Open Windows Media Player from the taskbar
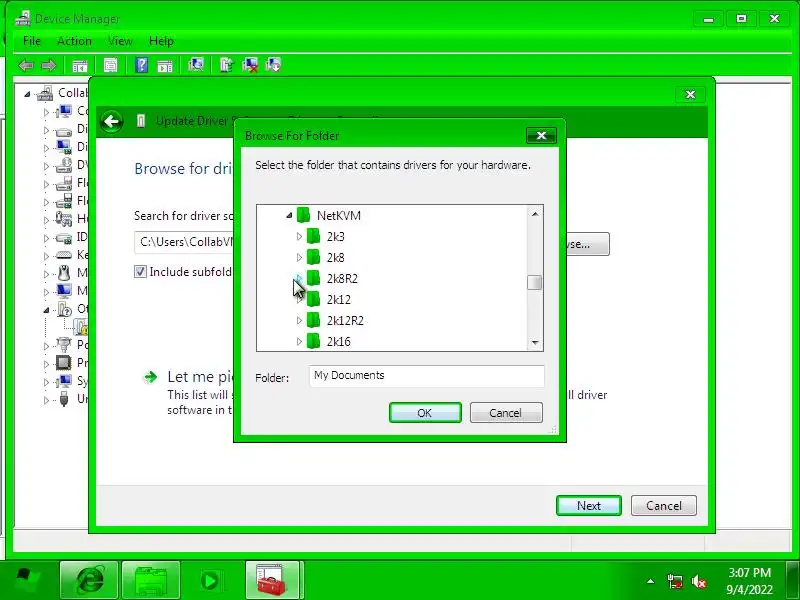The image size is (800, 600). click(209, 581)
